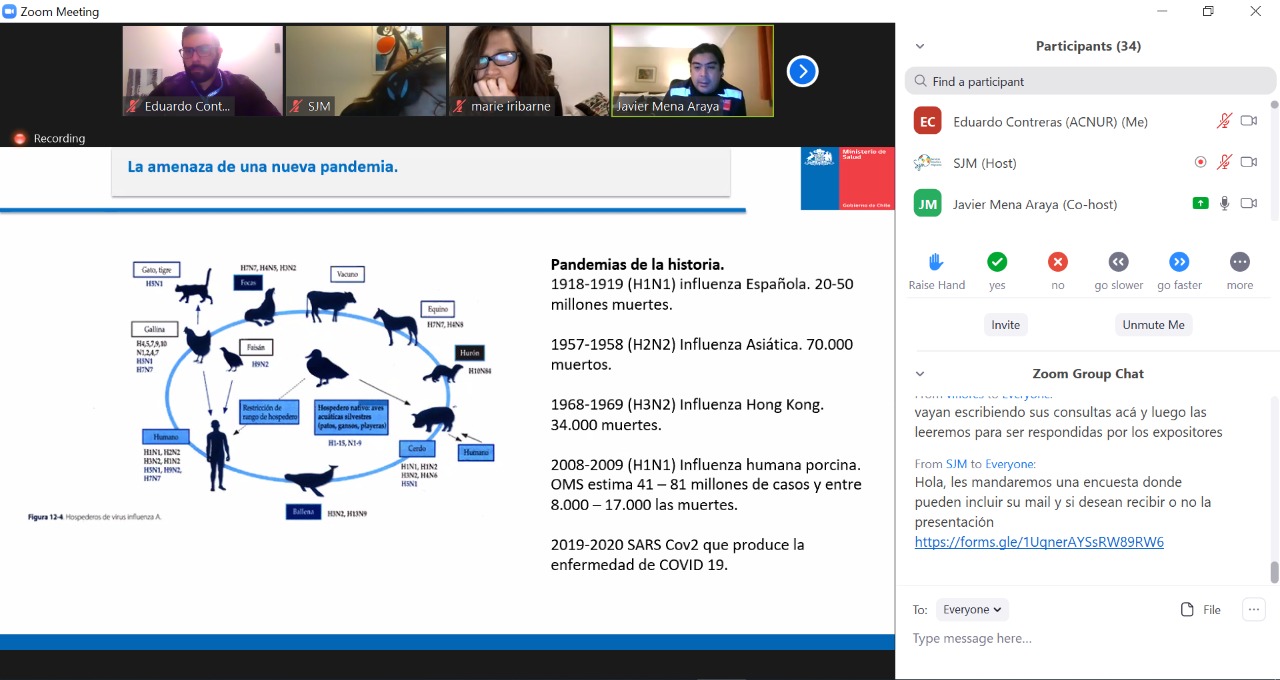Screen dimensions: 1280x680
Task: Click the Invite button
Action: tap(1005, 325)
